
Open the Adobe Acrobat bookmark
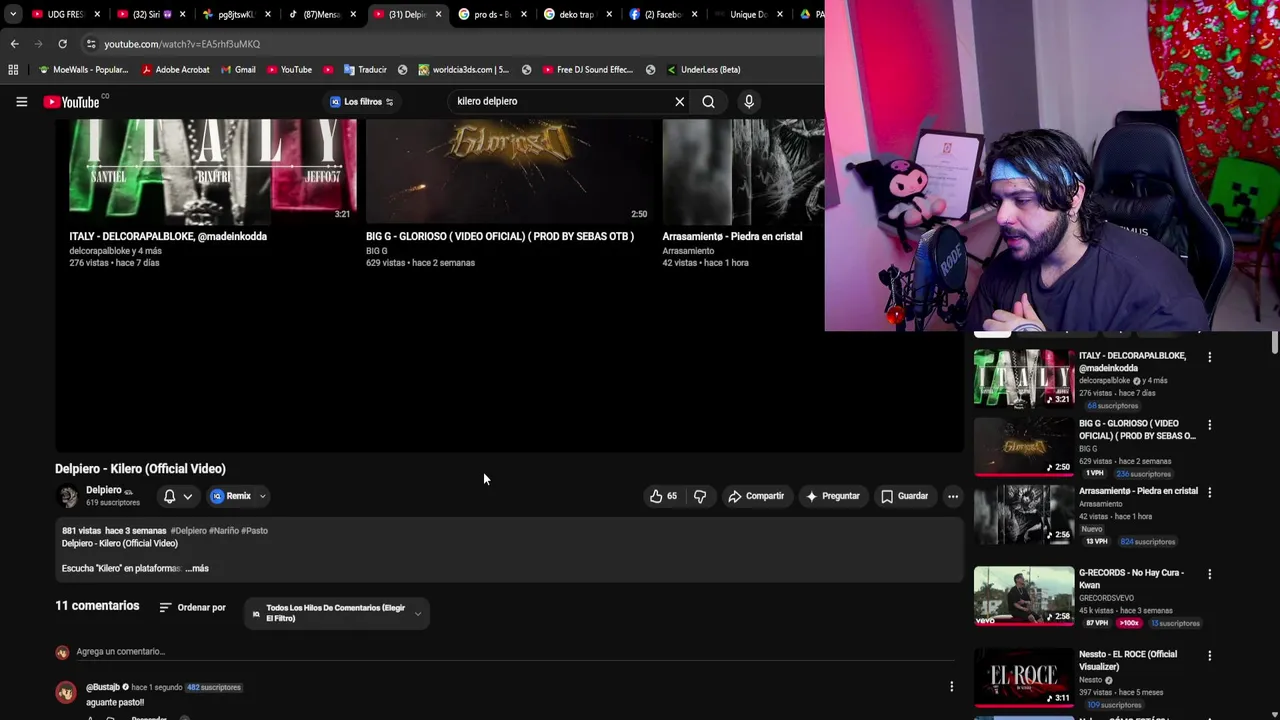coord(175,70)
